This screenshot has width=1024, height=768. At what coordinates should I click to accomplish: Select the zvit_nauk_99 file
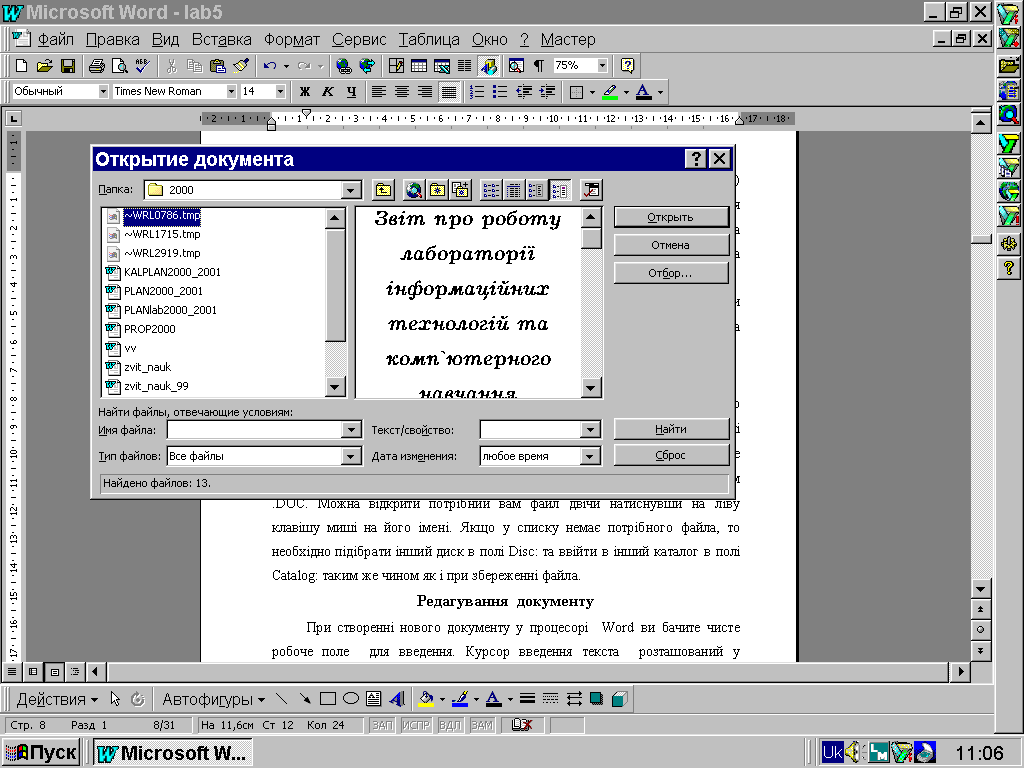tap(156, 386)
